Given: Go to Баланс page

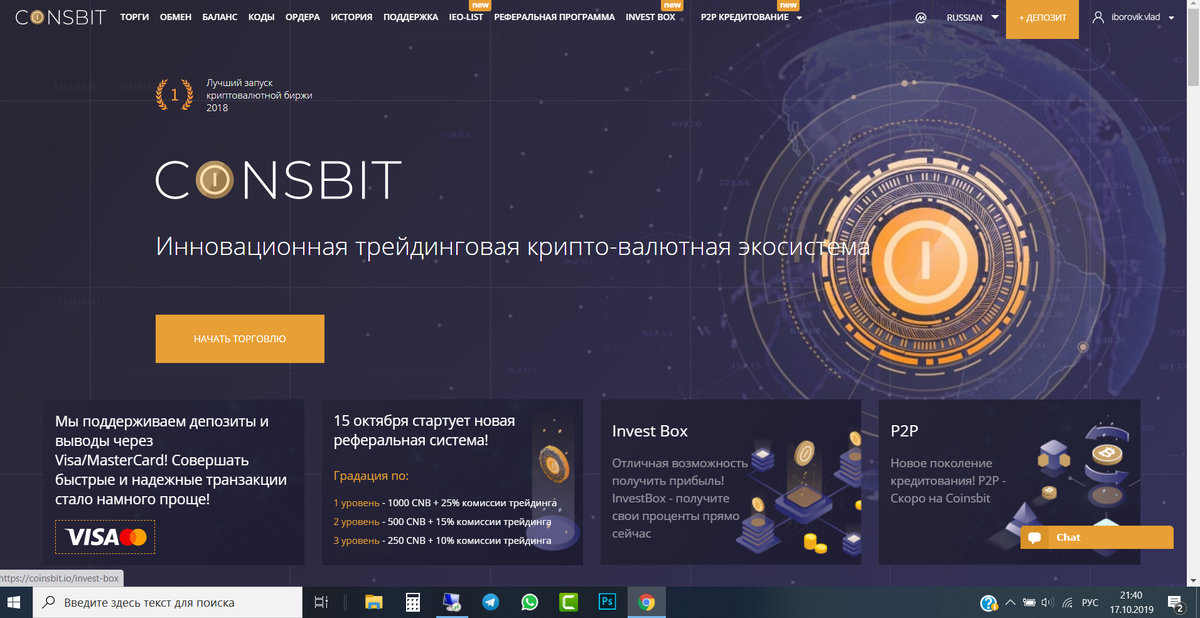Looking at the screenshot, I should click(x=220, y=18).
